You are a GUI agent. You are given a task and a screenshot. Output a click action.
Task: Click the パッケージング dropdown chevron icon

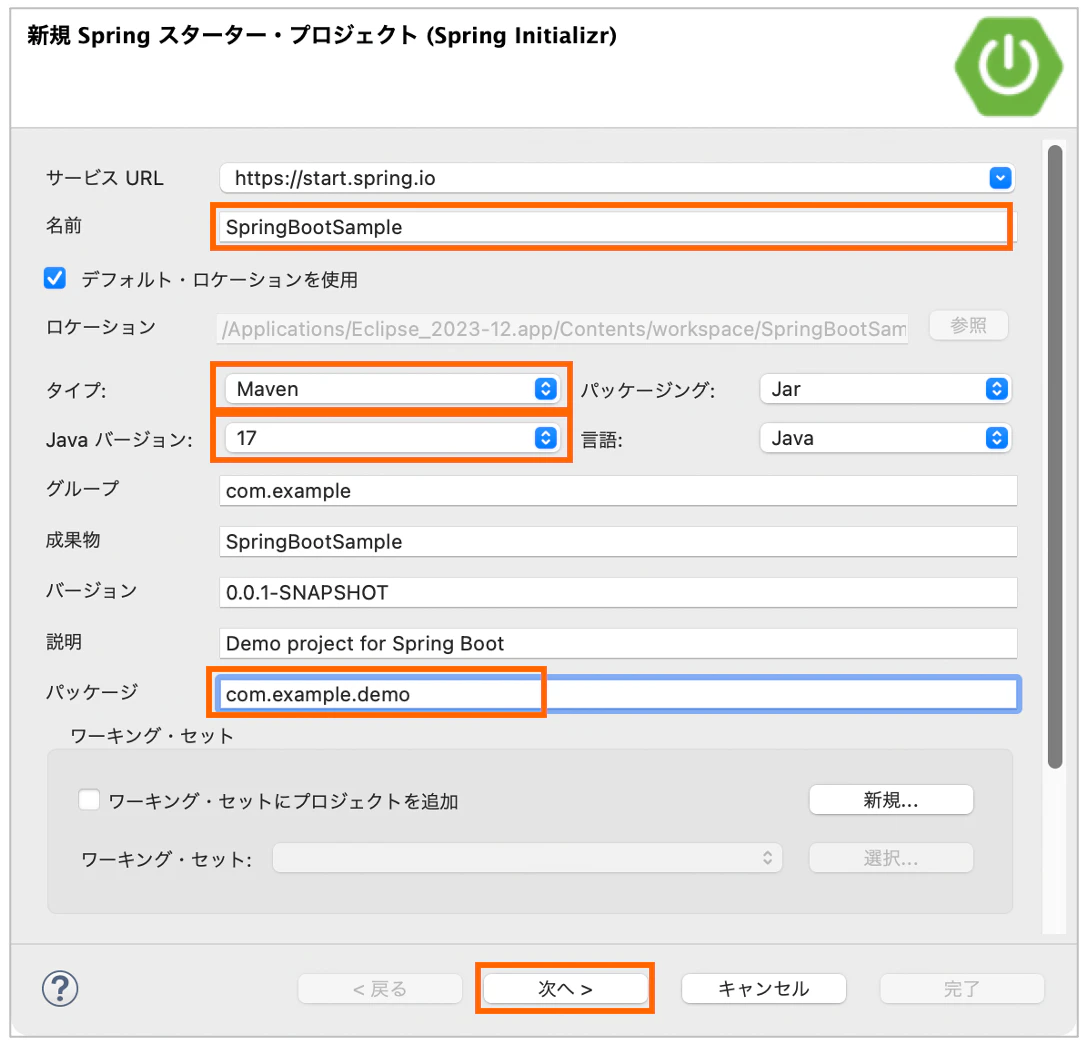tap(999, 389)
